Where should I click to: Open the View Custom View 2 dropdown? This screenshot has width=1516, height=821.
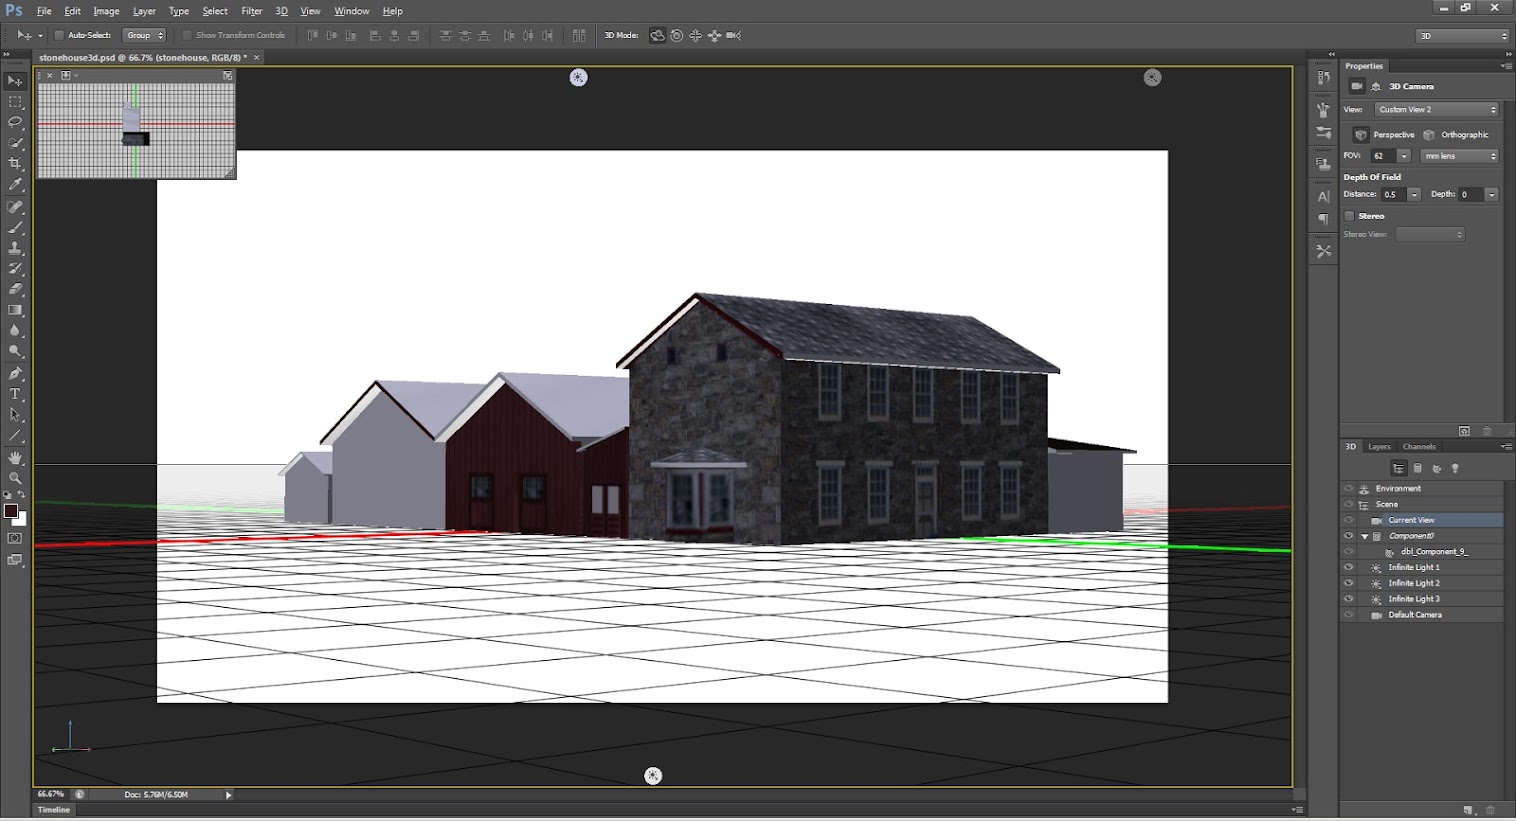pyautogui.click(x=1436, y=110)
